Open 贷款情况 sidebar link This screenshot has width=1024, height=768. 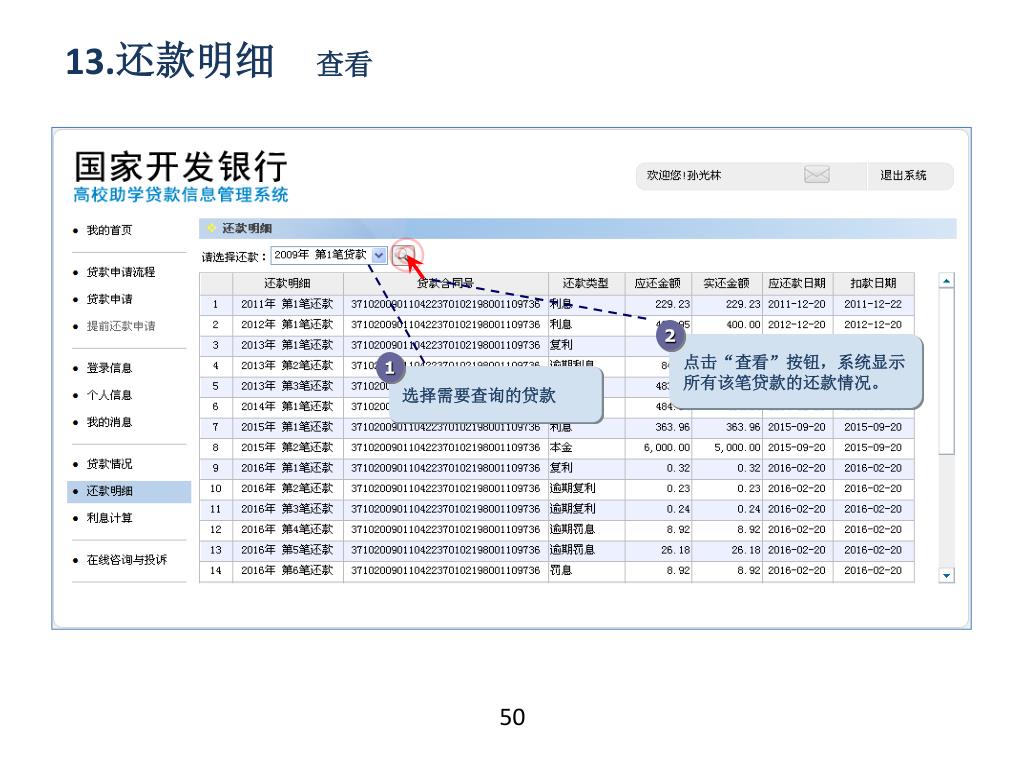pyautogui.click(x=109, y=464)
